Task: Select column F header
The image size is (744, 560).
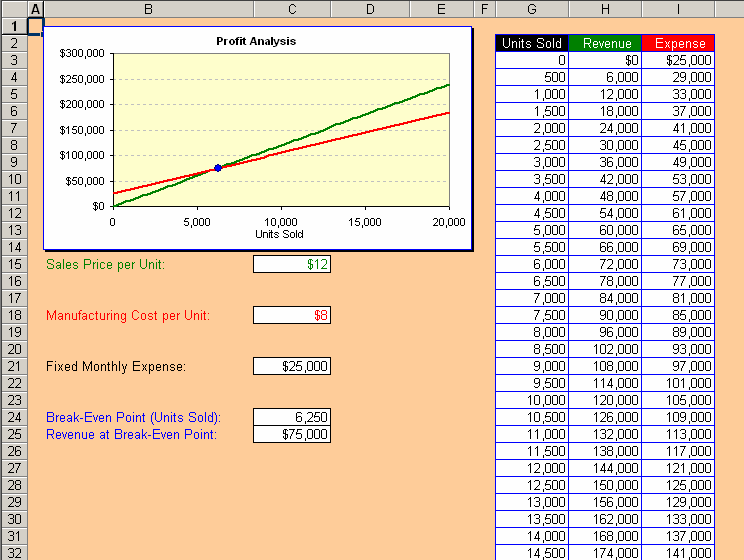Action: [x=484, y=9]
